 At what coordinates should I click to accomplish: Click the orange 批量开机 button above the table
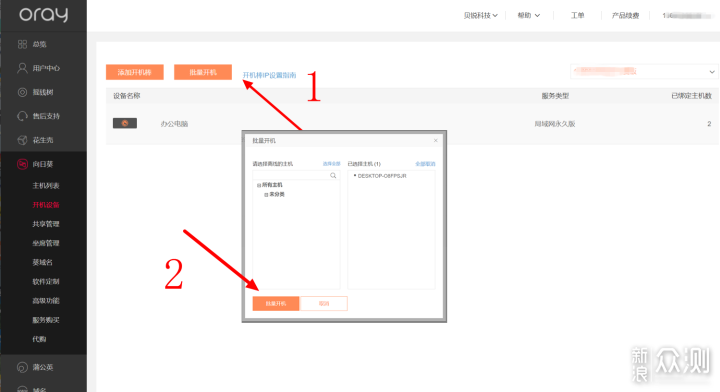203,72
